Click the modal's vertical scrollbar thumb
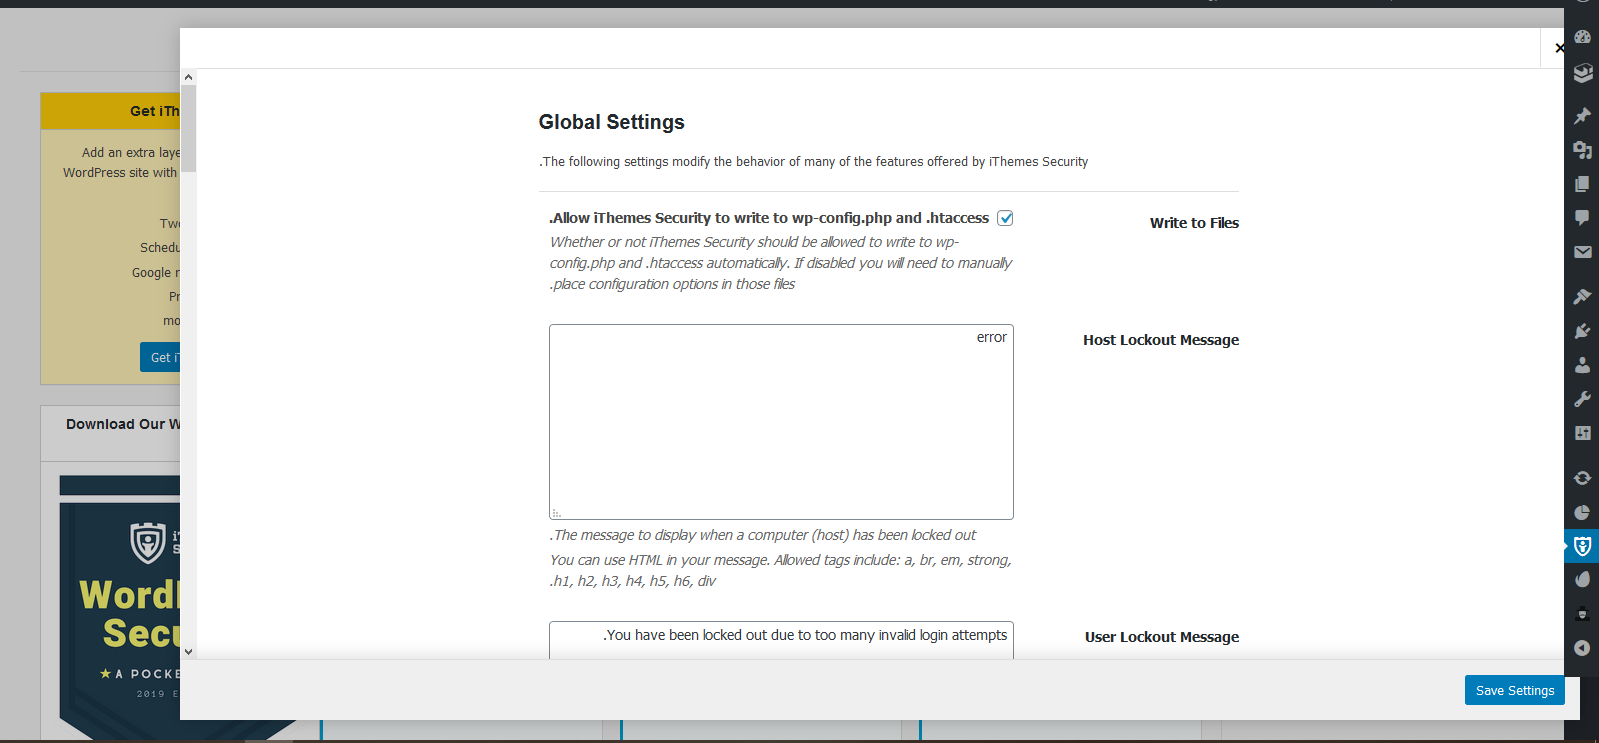Viewport: 1599px width, 743px height. (x=188, y=128)
